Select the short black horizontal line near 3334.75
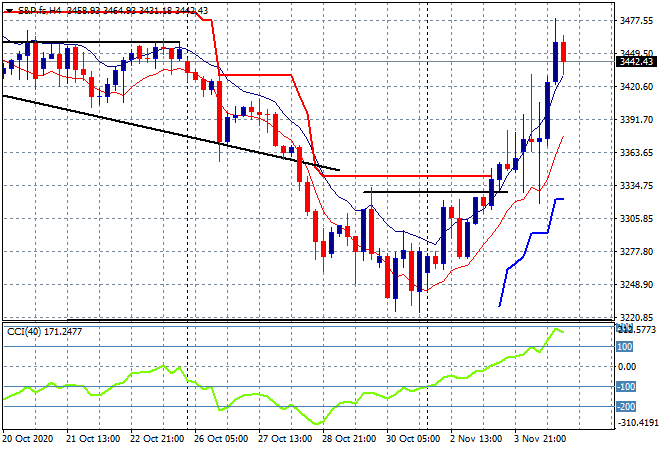Image resolution: width=660 pixels, height=450 pixels. [x=436, y=192]
